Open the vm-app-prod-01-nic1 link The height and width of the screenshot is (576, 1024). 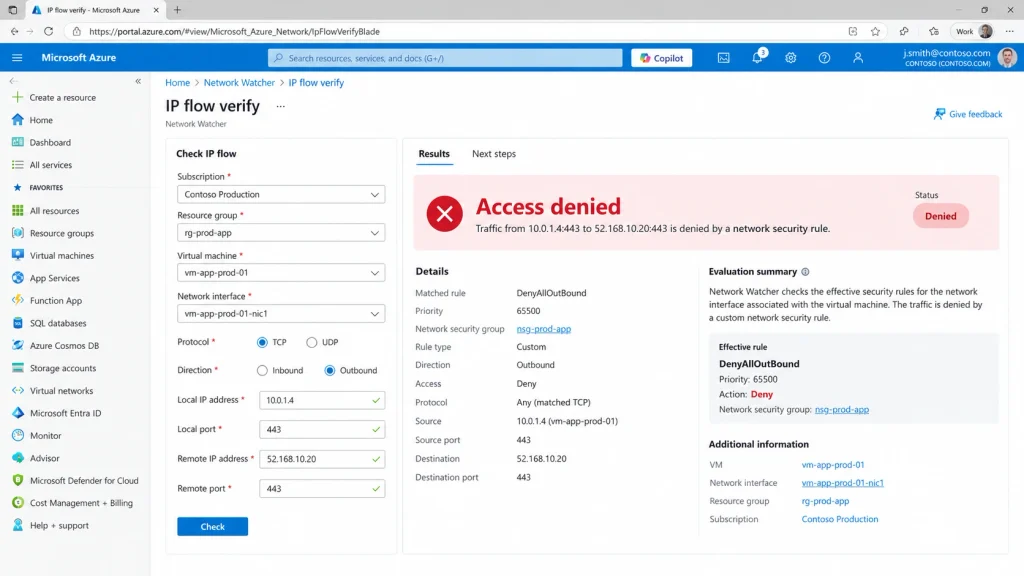[x=842, y=483]
